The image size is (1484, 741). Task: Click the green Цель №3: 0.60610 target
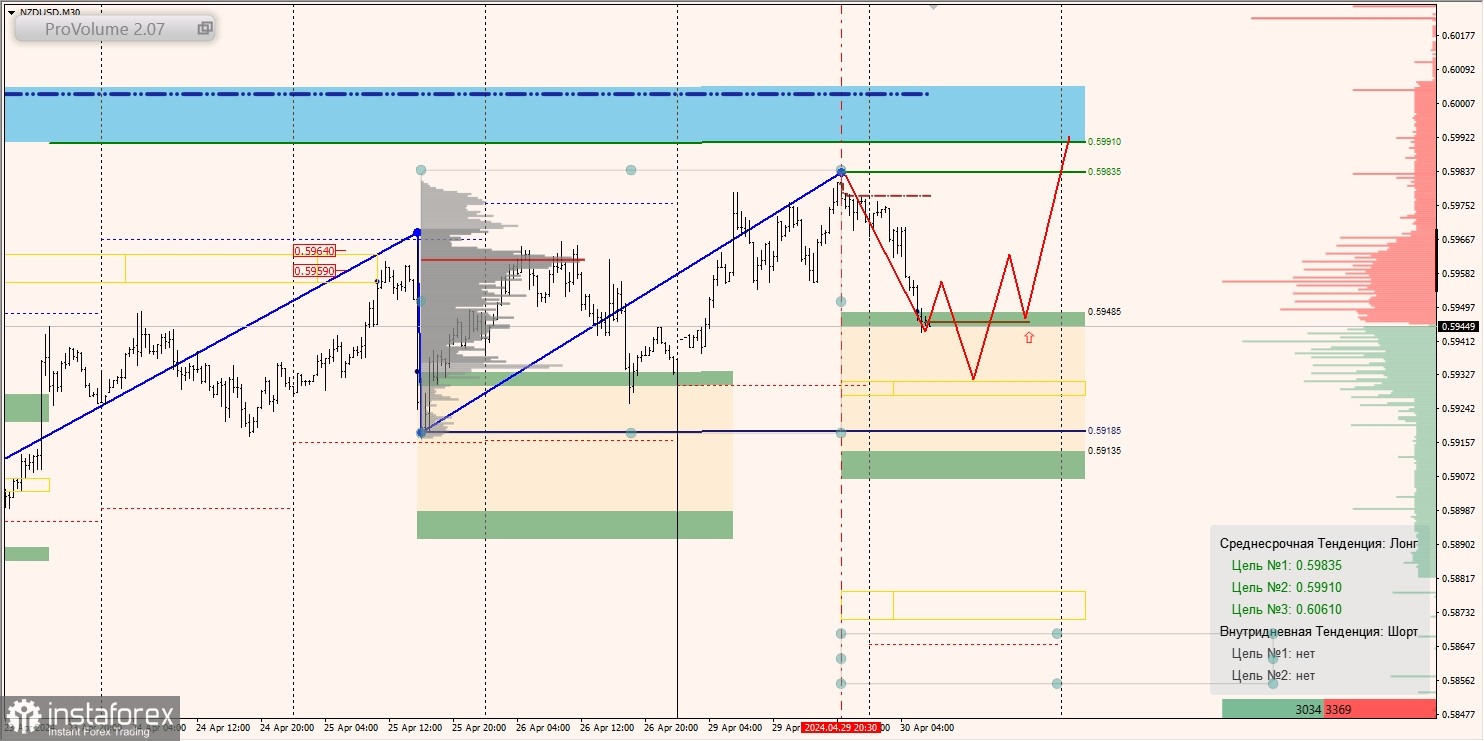point(1287,609)
